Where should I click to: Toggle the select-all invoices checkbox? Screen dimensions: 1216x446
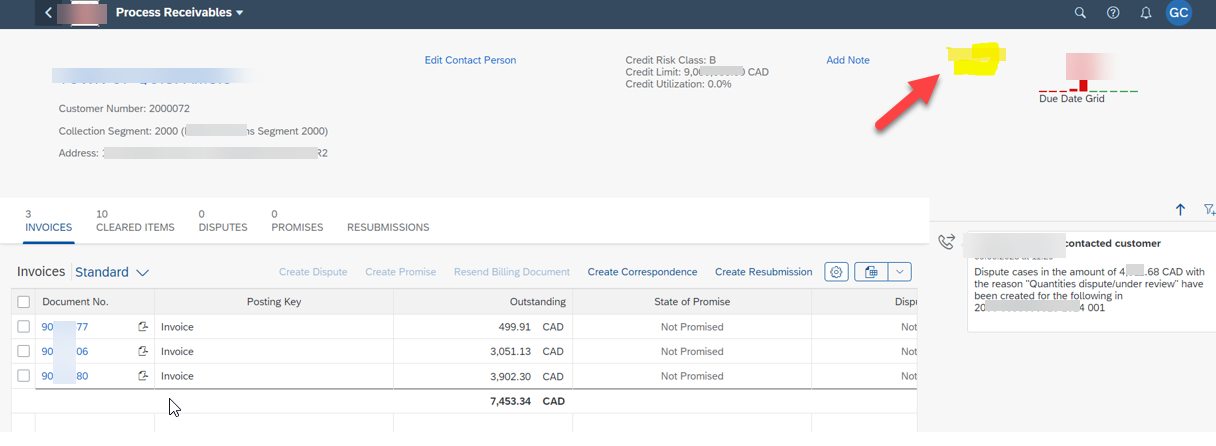click(24, 302)
